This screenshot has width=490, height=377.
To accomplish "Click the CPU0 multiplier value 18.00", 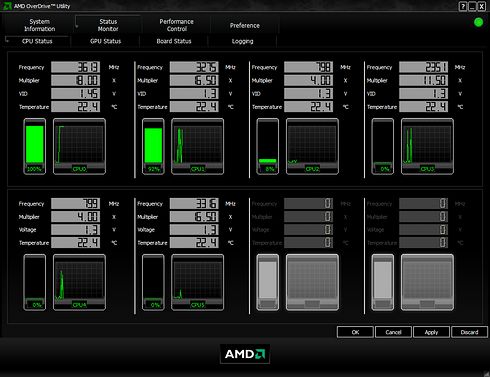I will click(75, 80).
